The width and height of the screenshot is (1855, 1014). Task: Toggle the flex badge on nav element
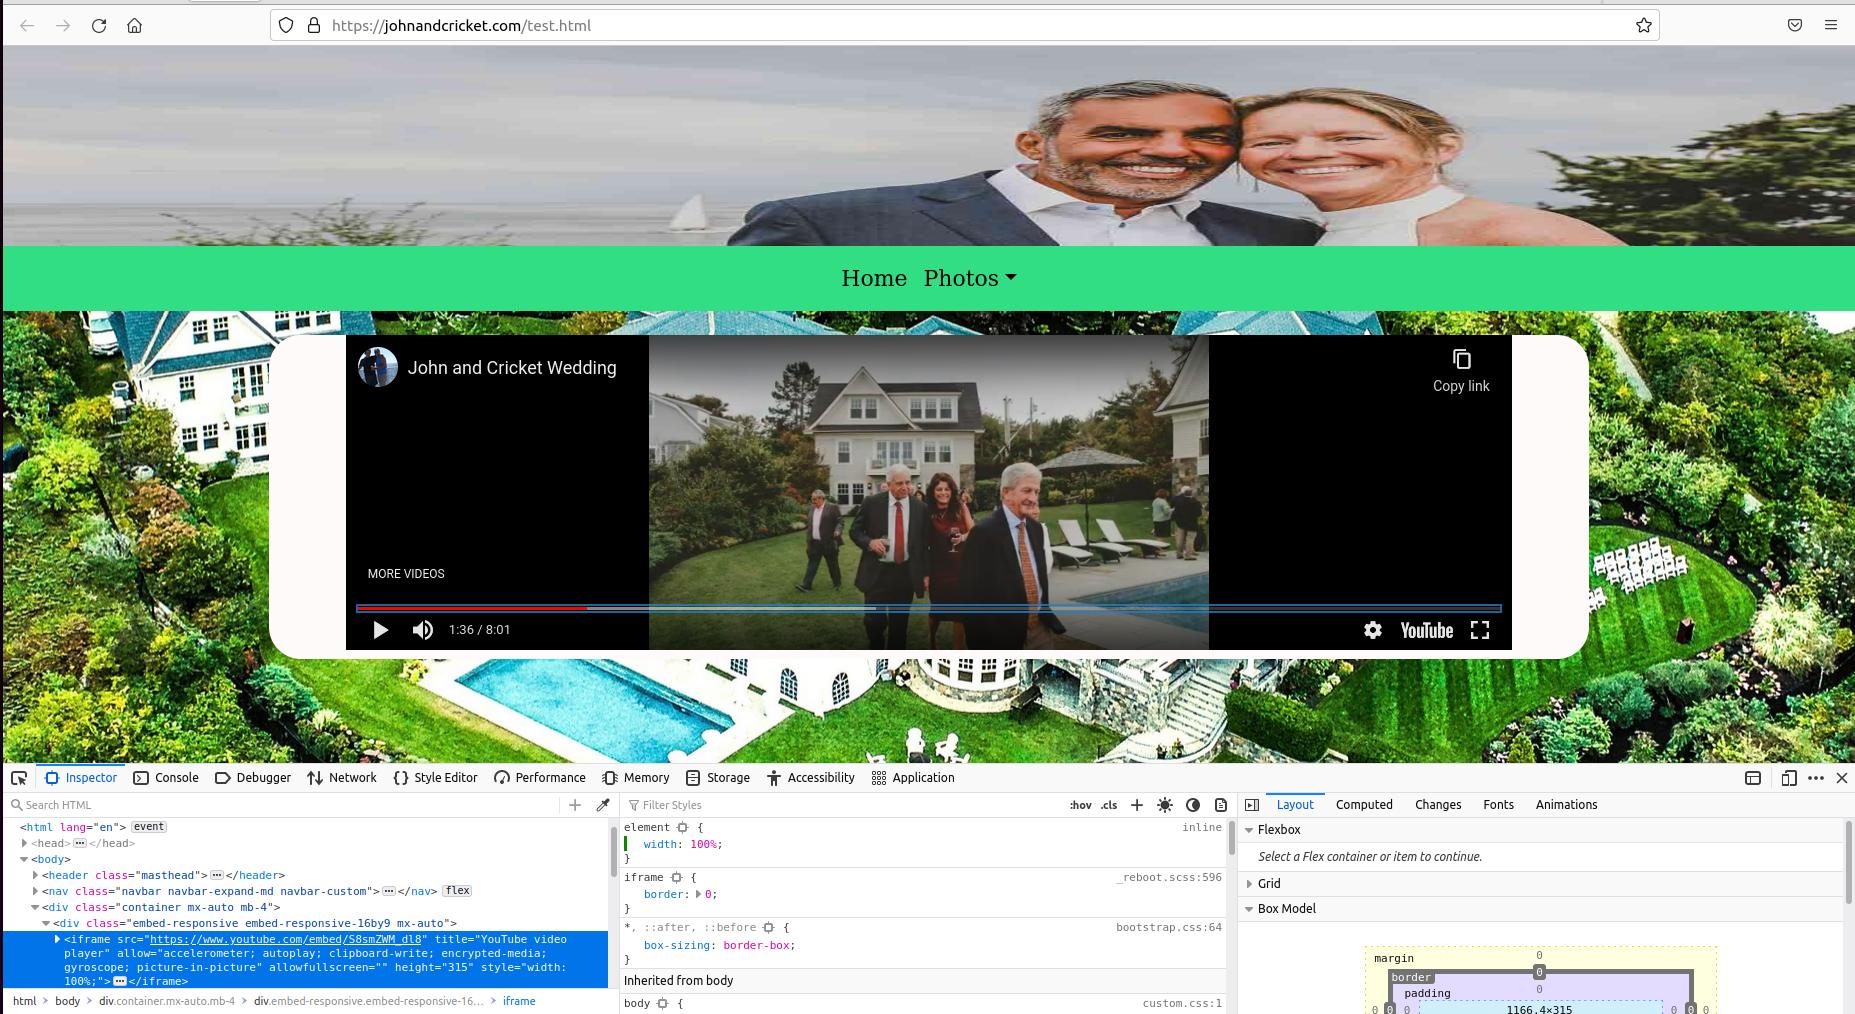coord(457,891)
